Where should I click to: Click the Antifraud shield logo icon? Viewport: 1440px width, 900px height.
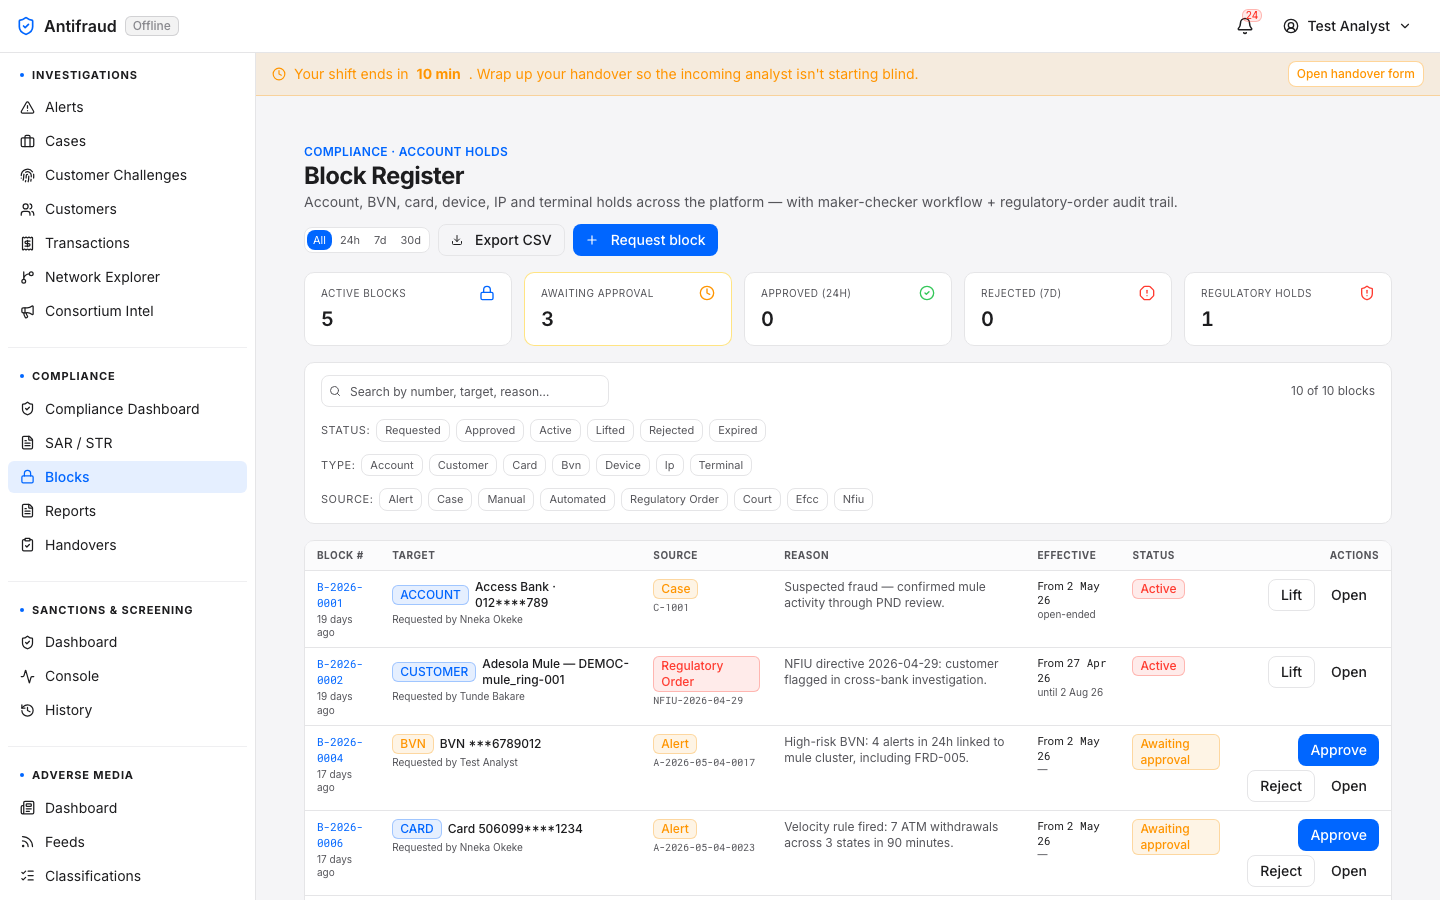(x=26, y=26)
